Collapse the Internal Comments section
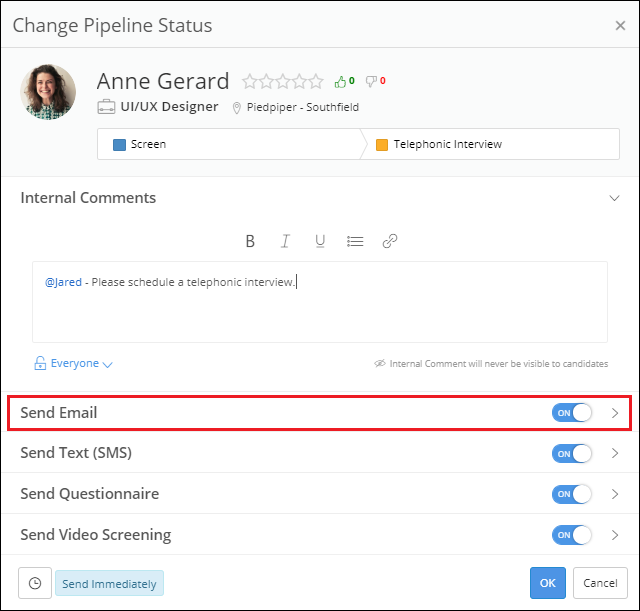This screenshot has width=640, height=611. (615, 198)
